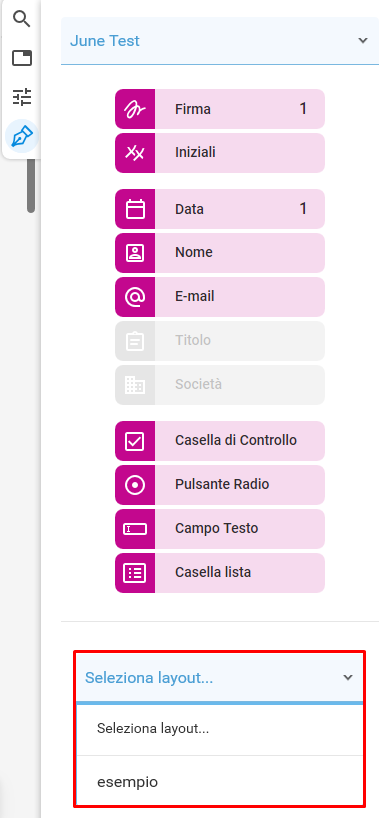
Task: Click the Data calendar icon
Action: (x=135, y=209)
